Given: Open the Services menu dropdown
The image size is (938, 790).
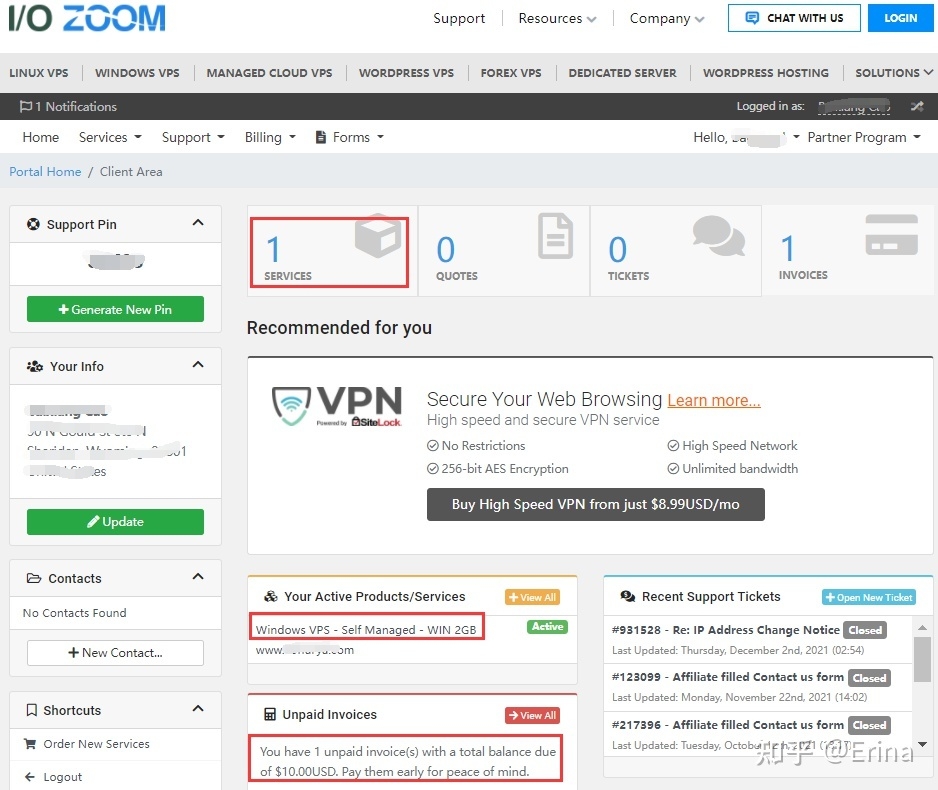Looking at the screenshot, I should click(110, 137).
